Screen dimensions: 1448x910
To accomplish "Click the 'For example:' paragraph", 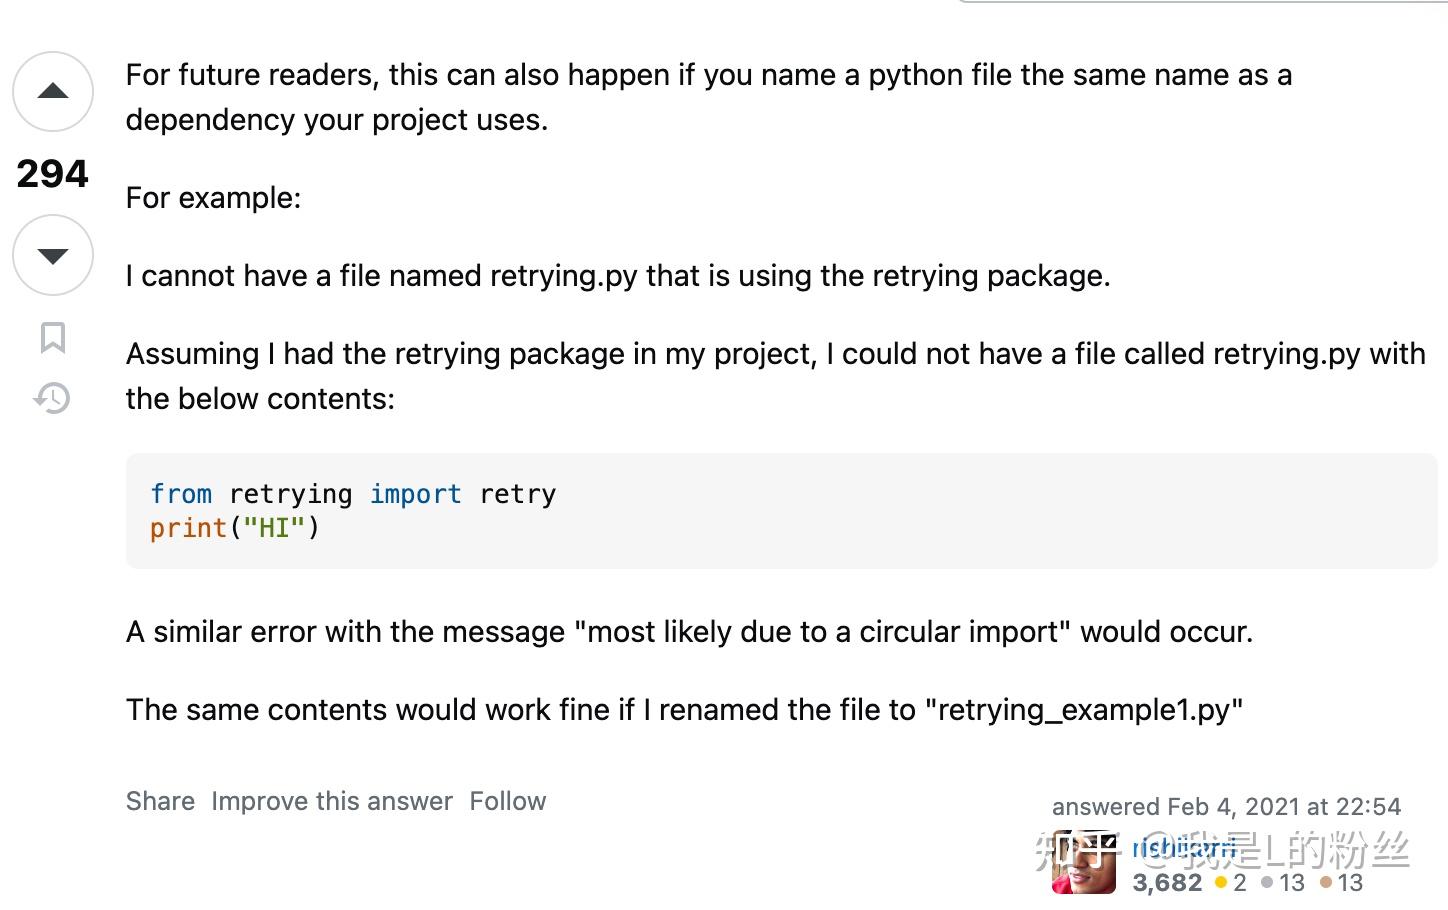I will pyautogui.click(x=213, y=198).
